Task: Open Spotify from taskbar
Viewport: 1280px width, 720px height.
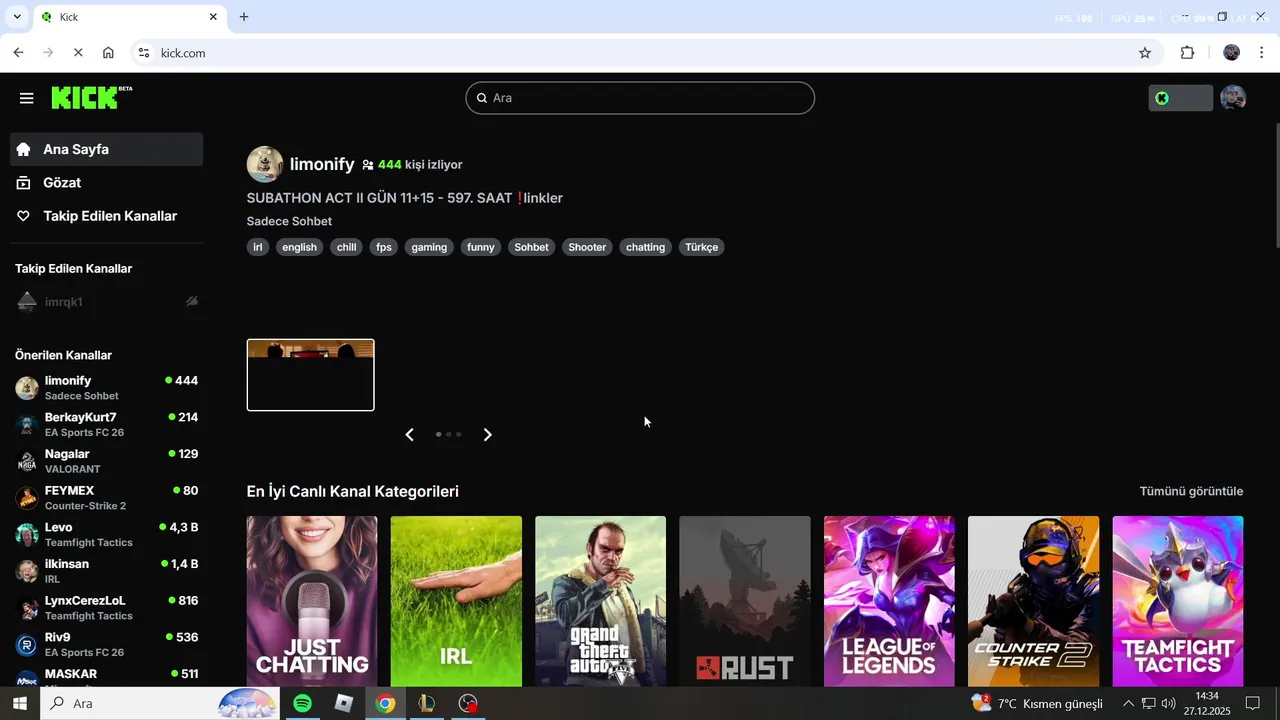Action: pyautogui.click(x=302, y=704)
